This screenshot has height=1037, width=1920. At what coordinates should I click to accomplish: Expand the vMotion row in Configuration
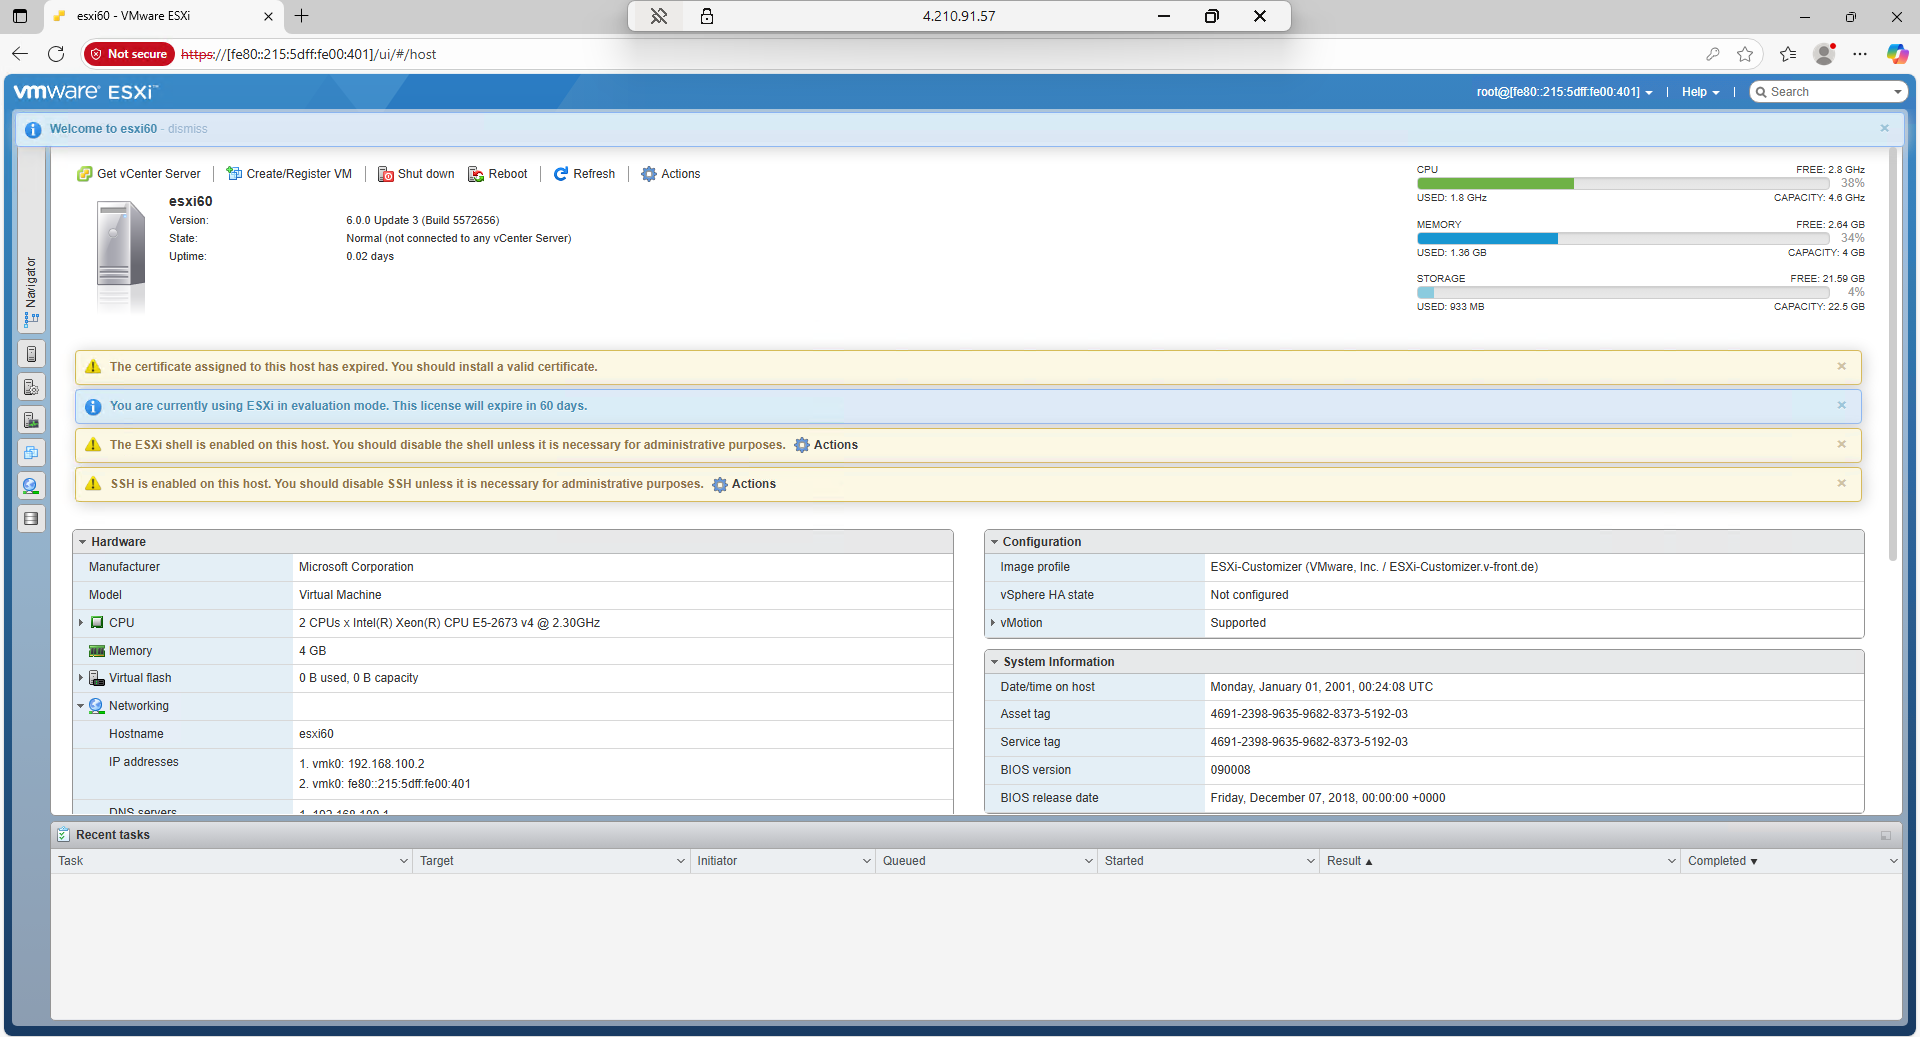(993, 623)
